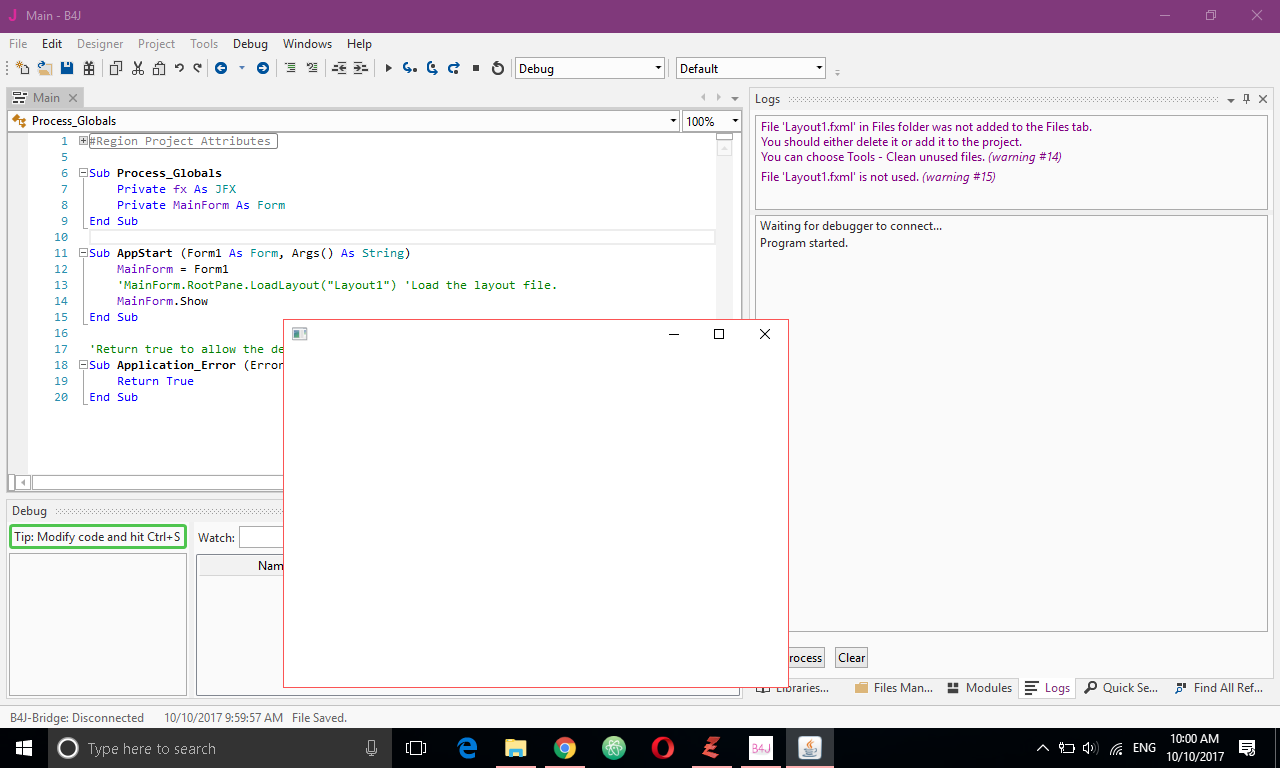The height and width of the screenshot is (768, 1280).
Task: Click the Undo arrow icon
Action: tap(179, 68)
